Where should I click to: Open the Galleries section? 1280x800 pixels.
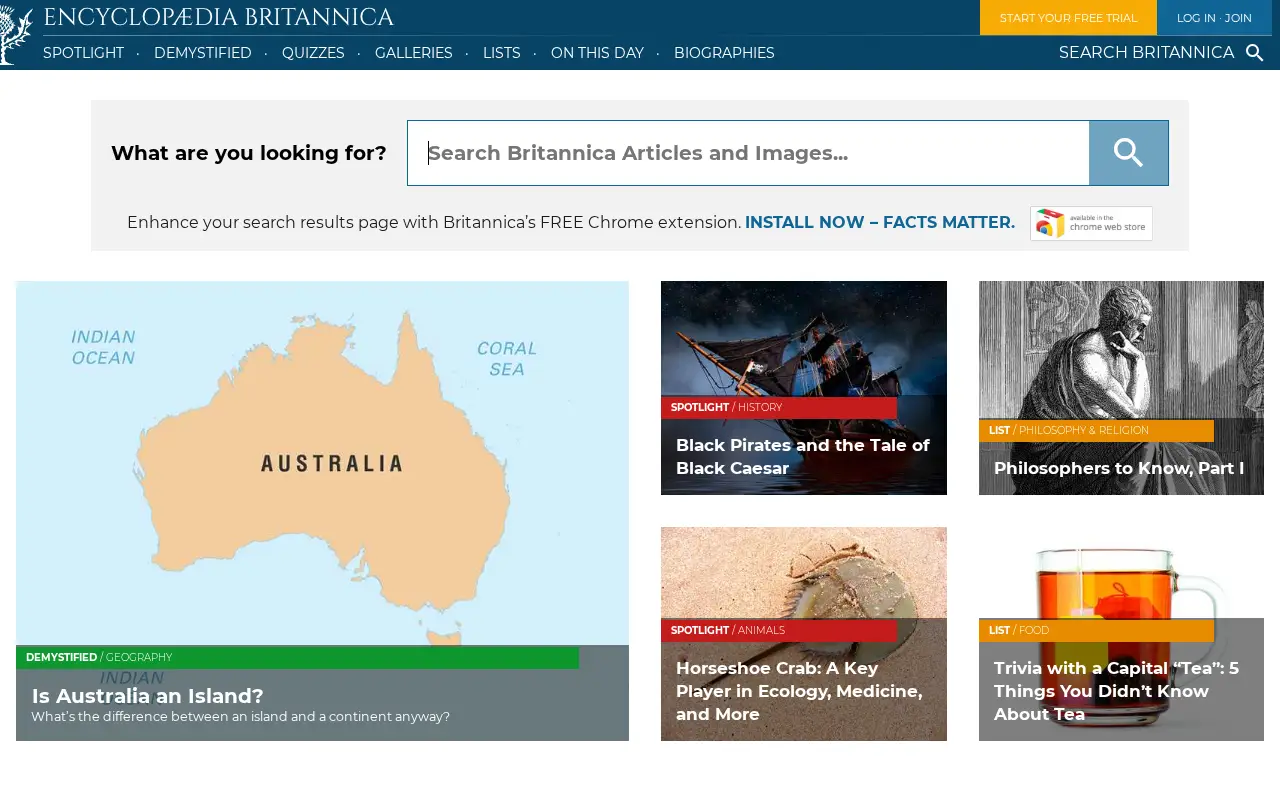pyautogui.click(x=414, y=53)
